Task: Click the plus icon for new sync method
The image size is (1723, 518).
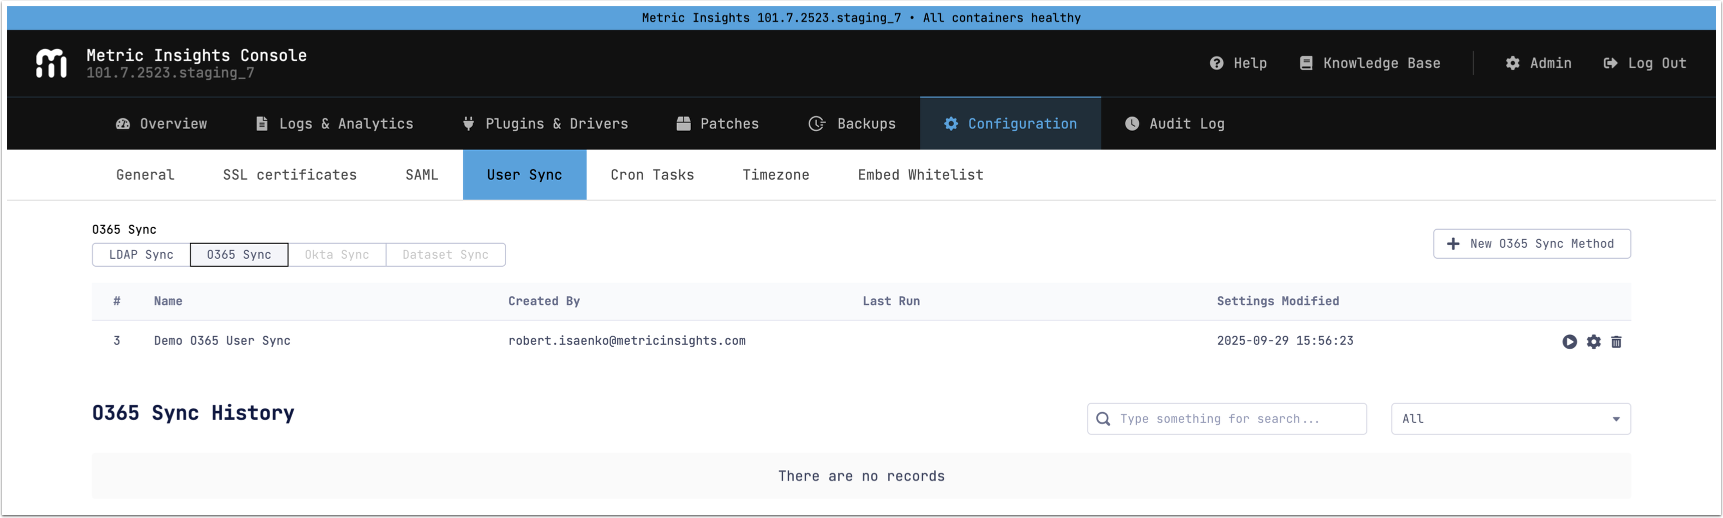Action: tap(1453, 244)
